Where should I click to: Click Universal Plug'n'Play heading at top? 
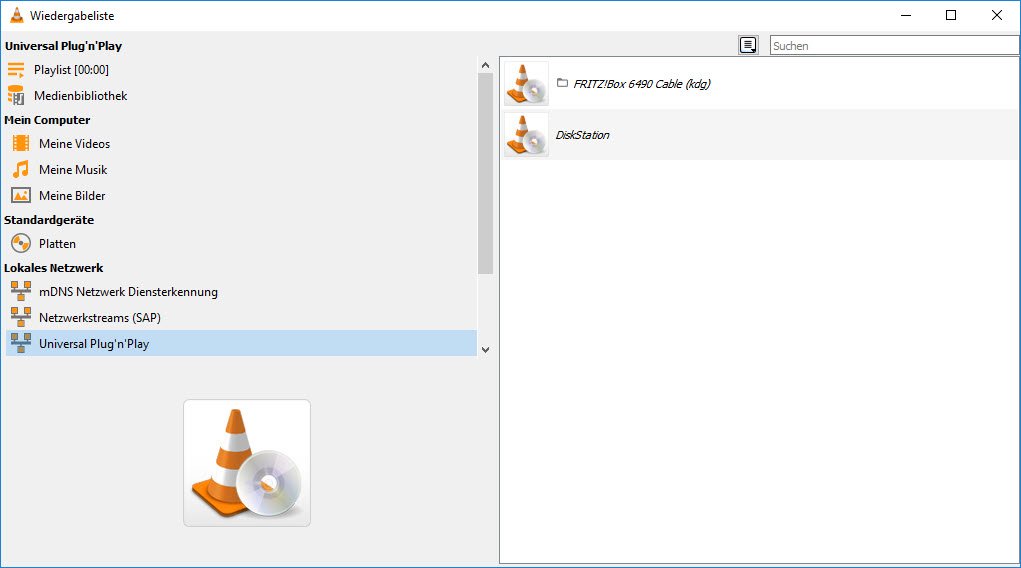63,46
